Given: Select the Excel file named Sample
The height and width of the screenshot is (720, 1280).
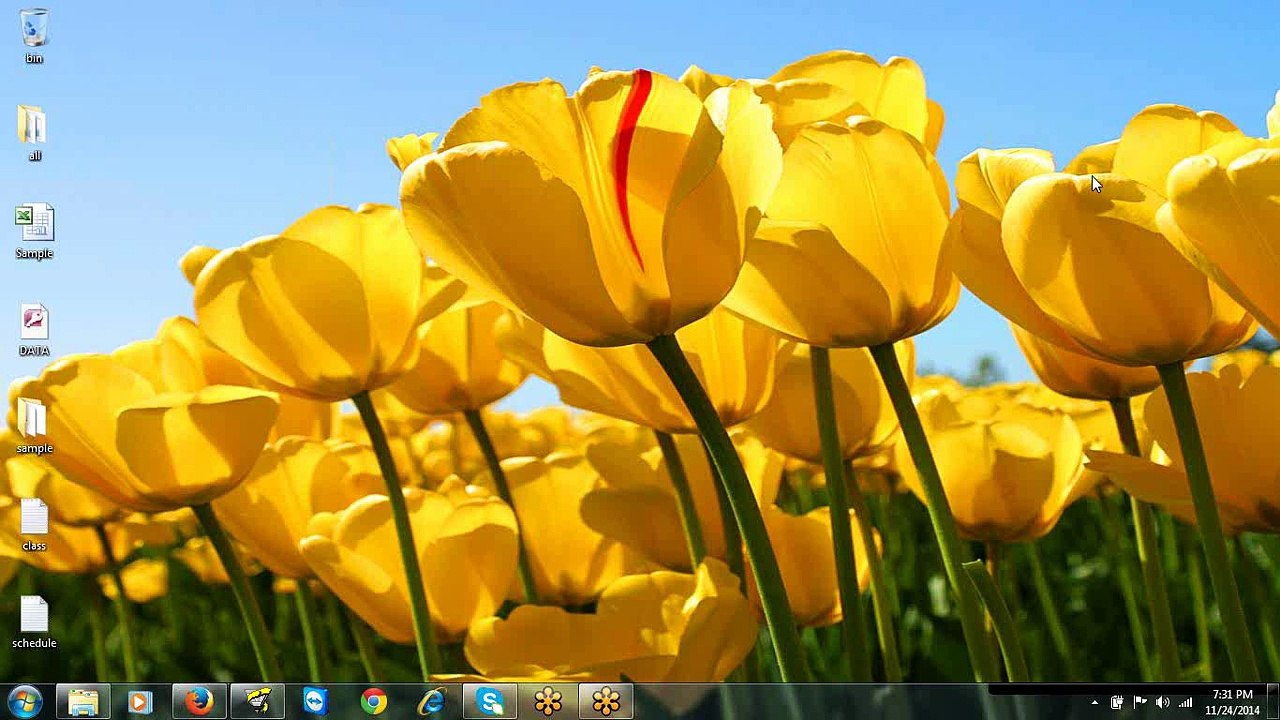Looking at the screenshot, I should coord(34,230).
